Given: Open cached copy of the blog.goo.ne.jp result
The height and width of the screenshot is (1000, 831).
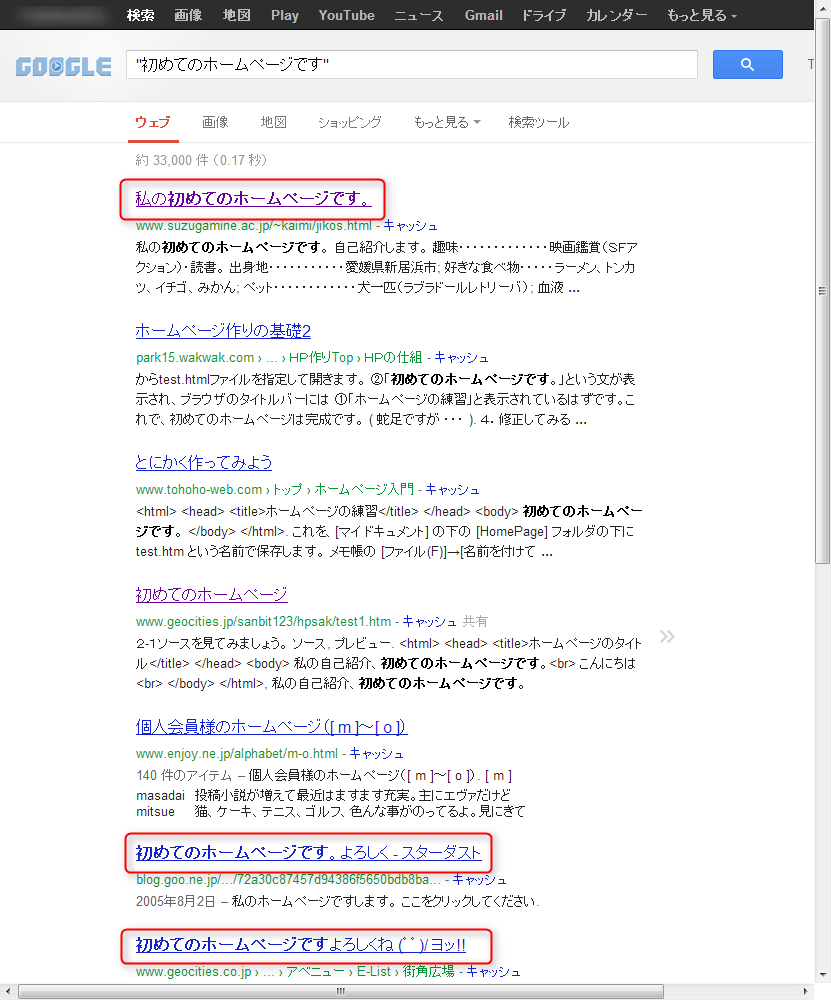Looking at the screenshot, I should click(479, 880).
